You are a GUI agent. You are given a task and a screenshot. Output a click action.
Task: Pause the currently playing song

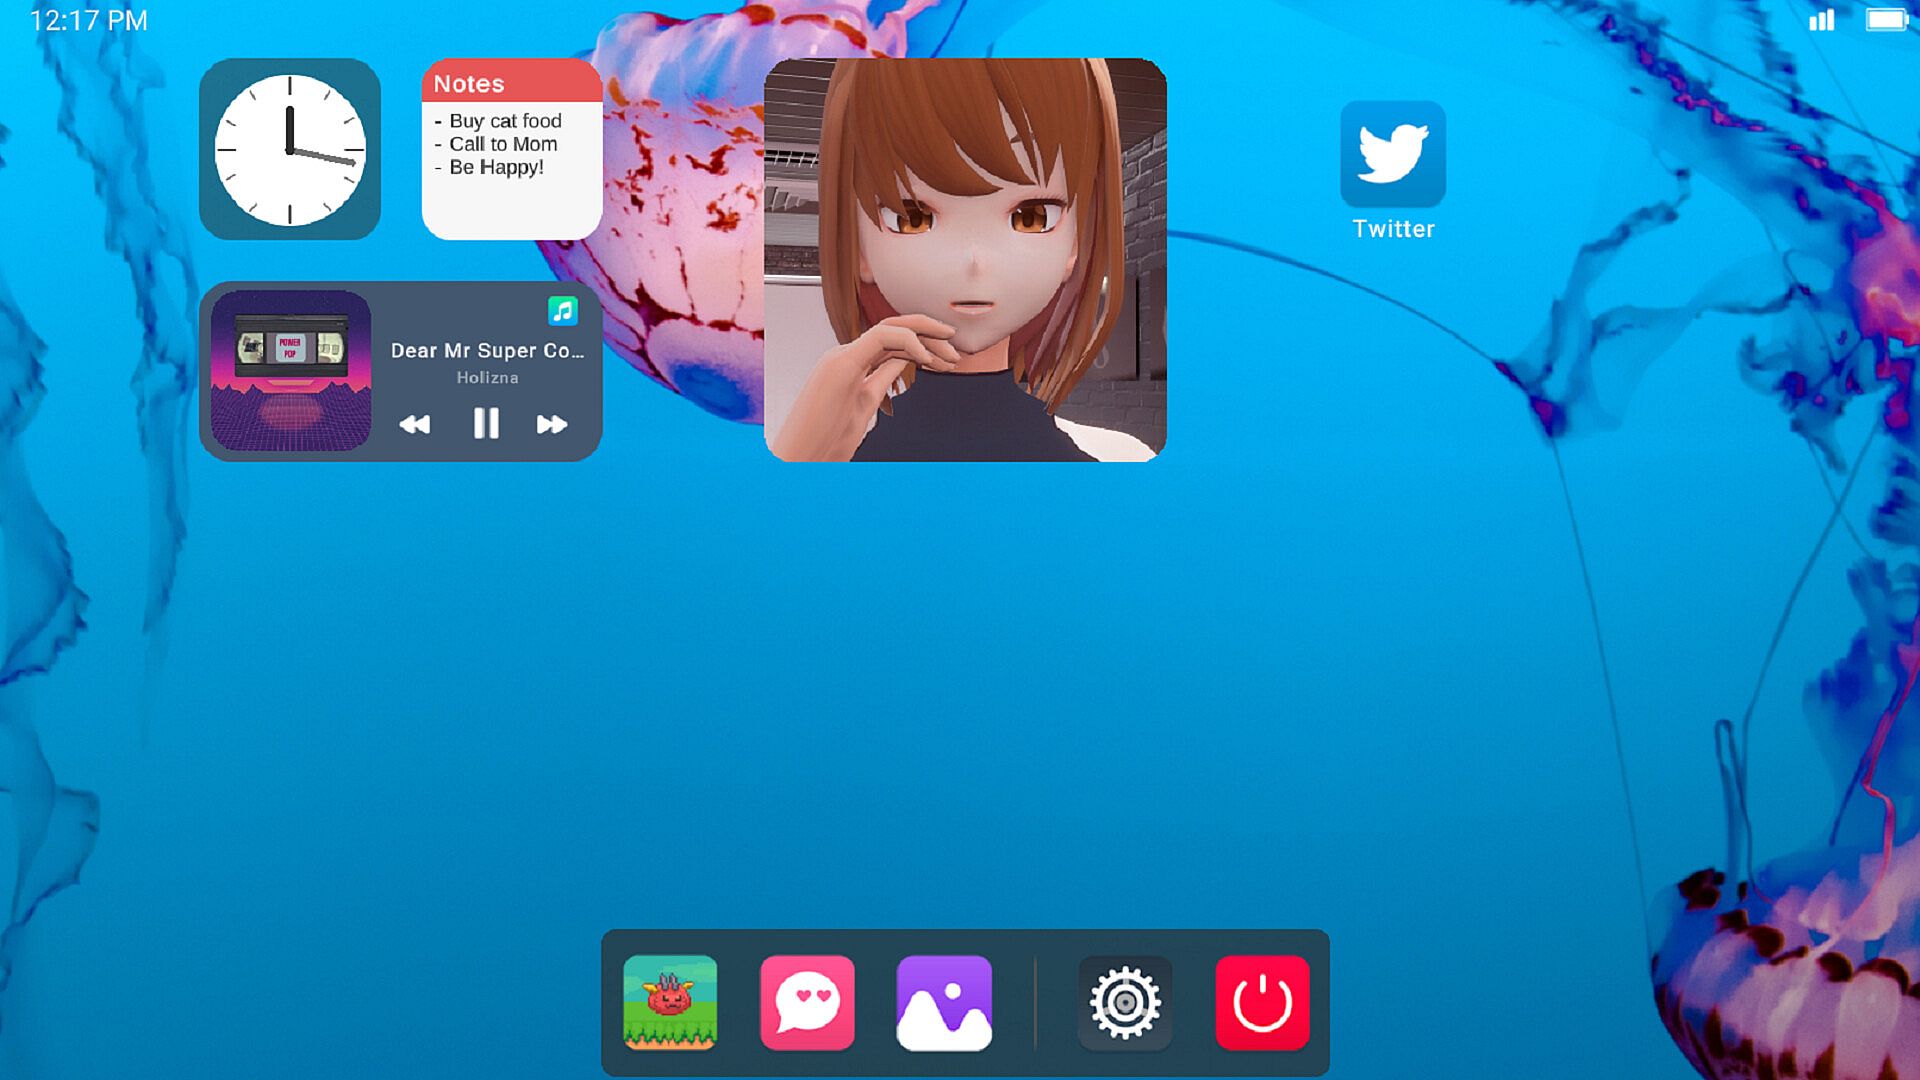pyautogui.click(x=486, y=424)
